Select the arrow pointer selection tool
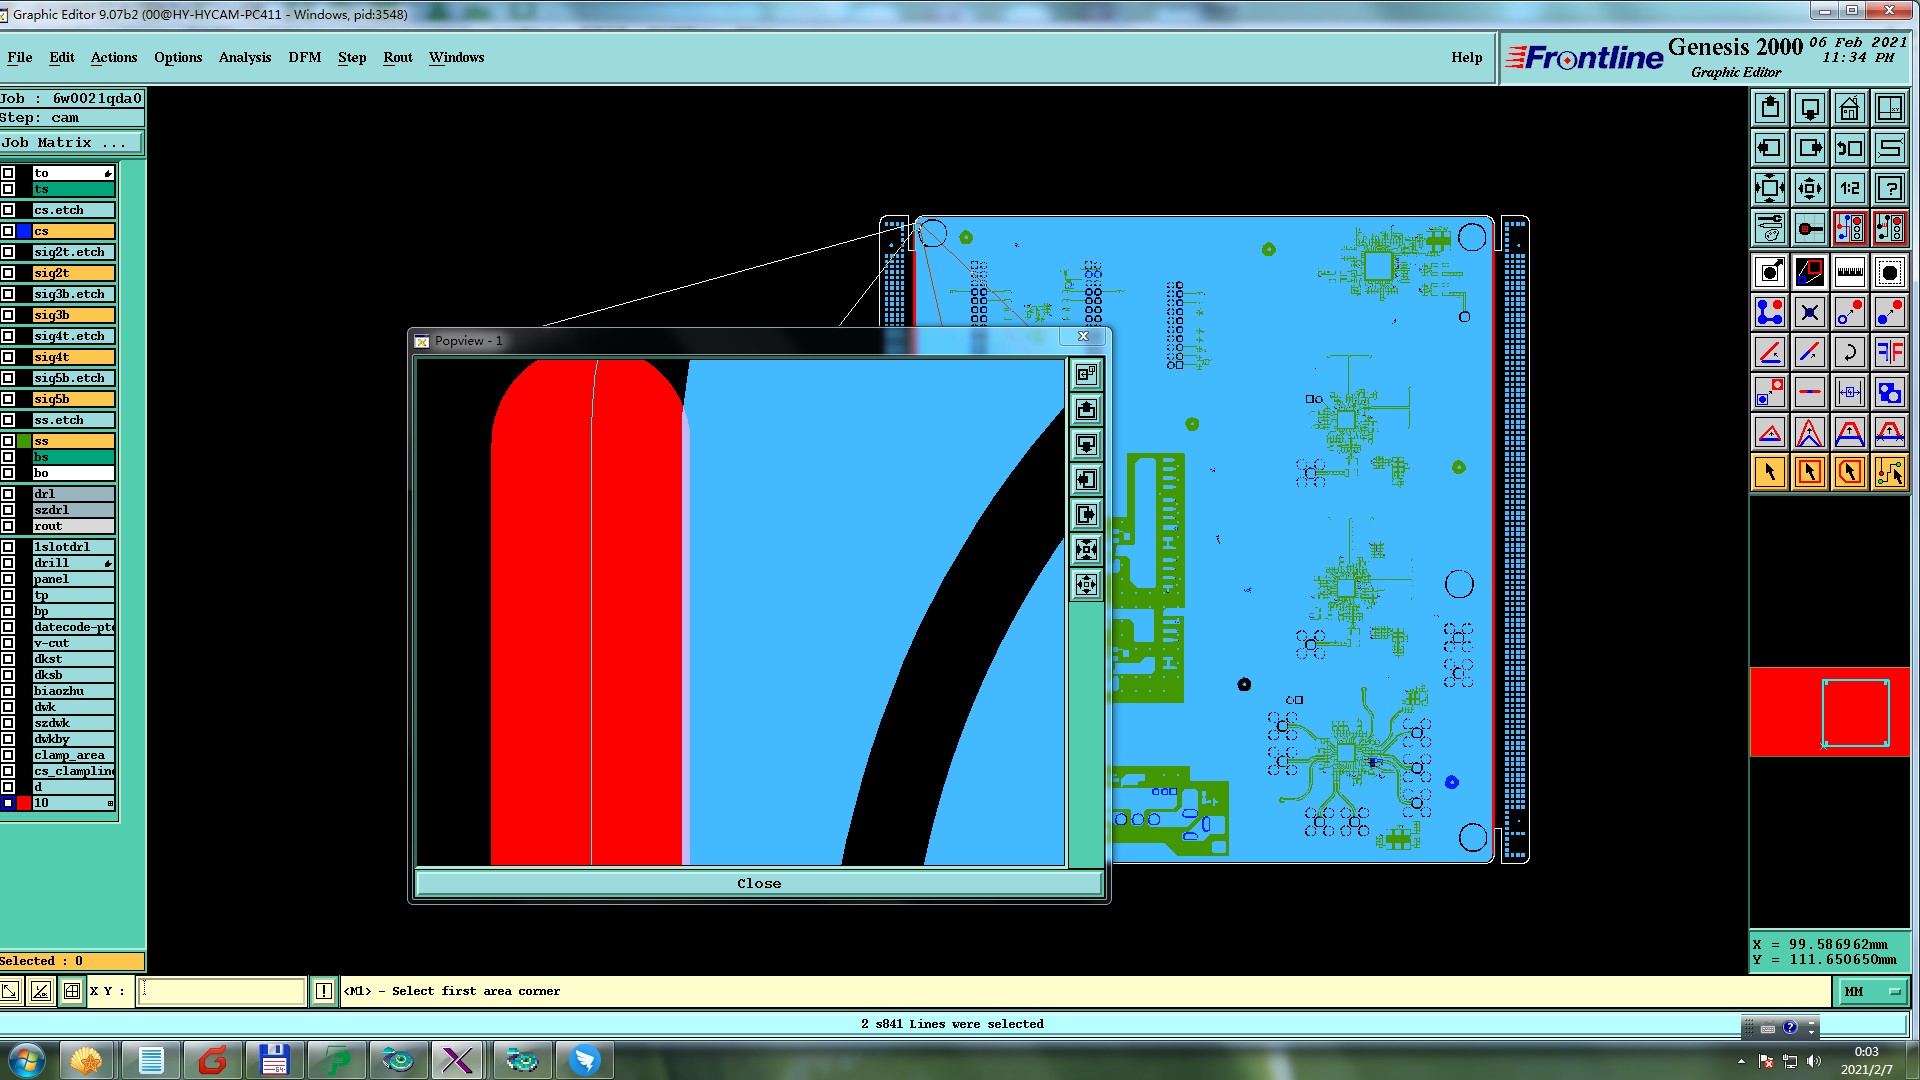 (1769, 472)
